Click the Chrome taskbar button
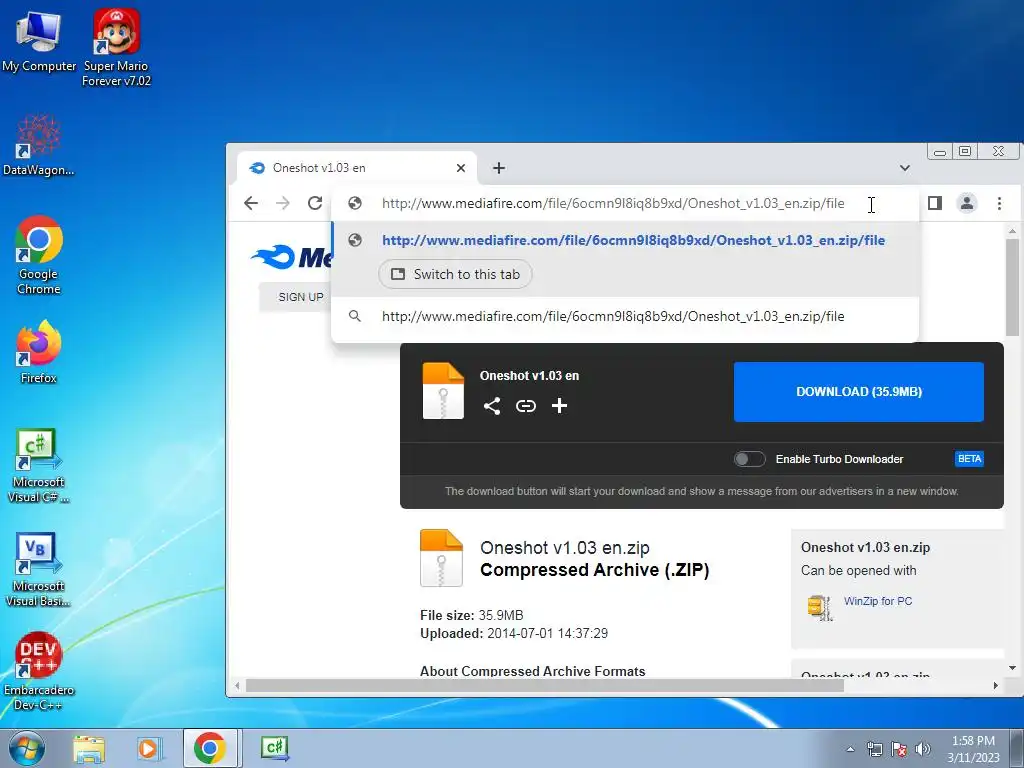The height and width of the screenshot is (768, 1024). click(209, 748)
